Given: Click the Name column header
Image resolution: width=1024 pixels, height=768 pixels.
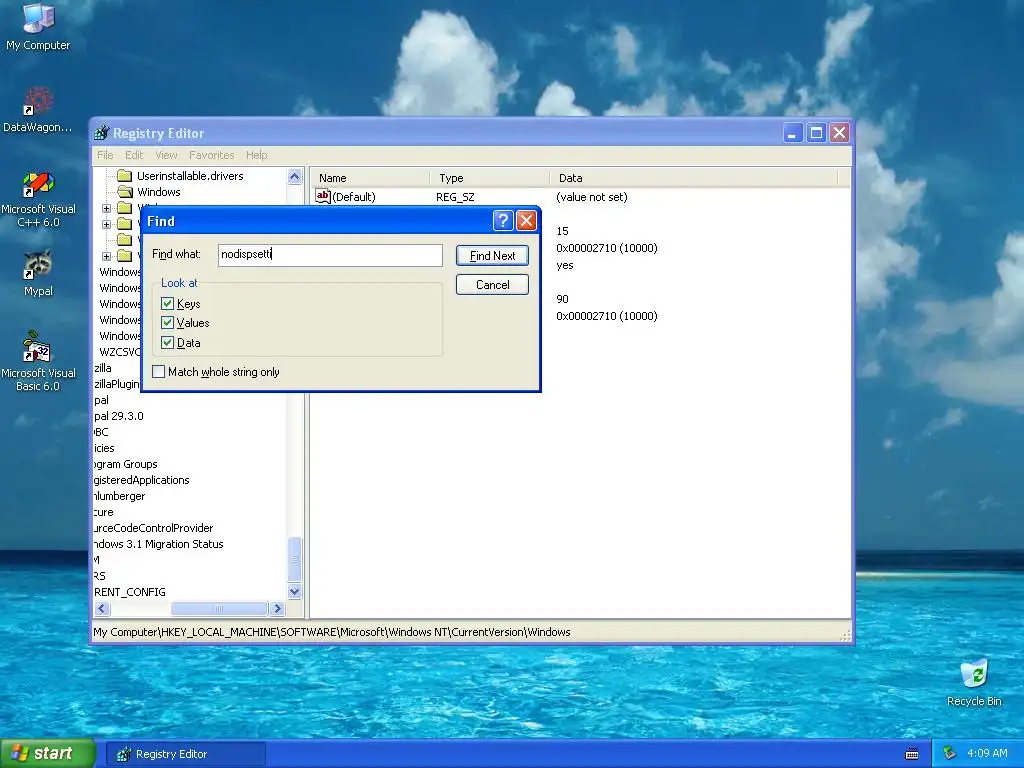Looking at the screenshot, I should tap(370, 178).
